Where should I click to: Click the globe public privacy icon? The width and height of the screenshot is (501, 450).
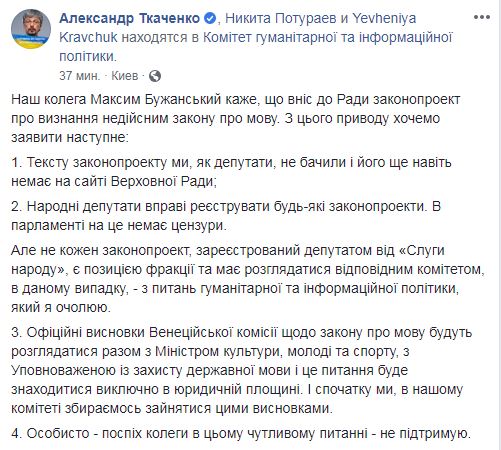155,76
